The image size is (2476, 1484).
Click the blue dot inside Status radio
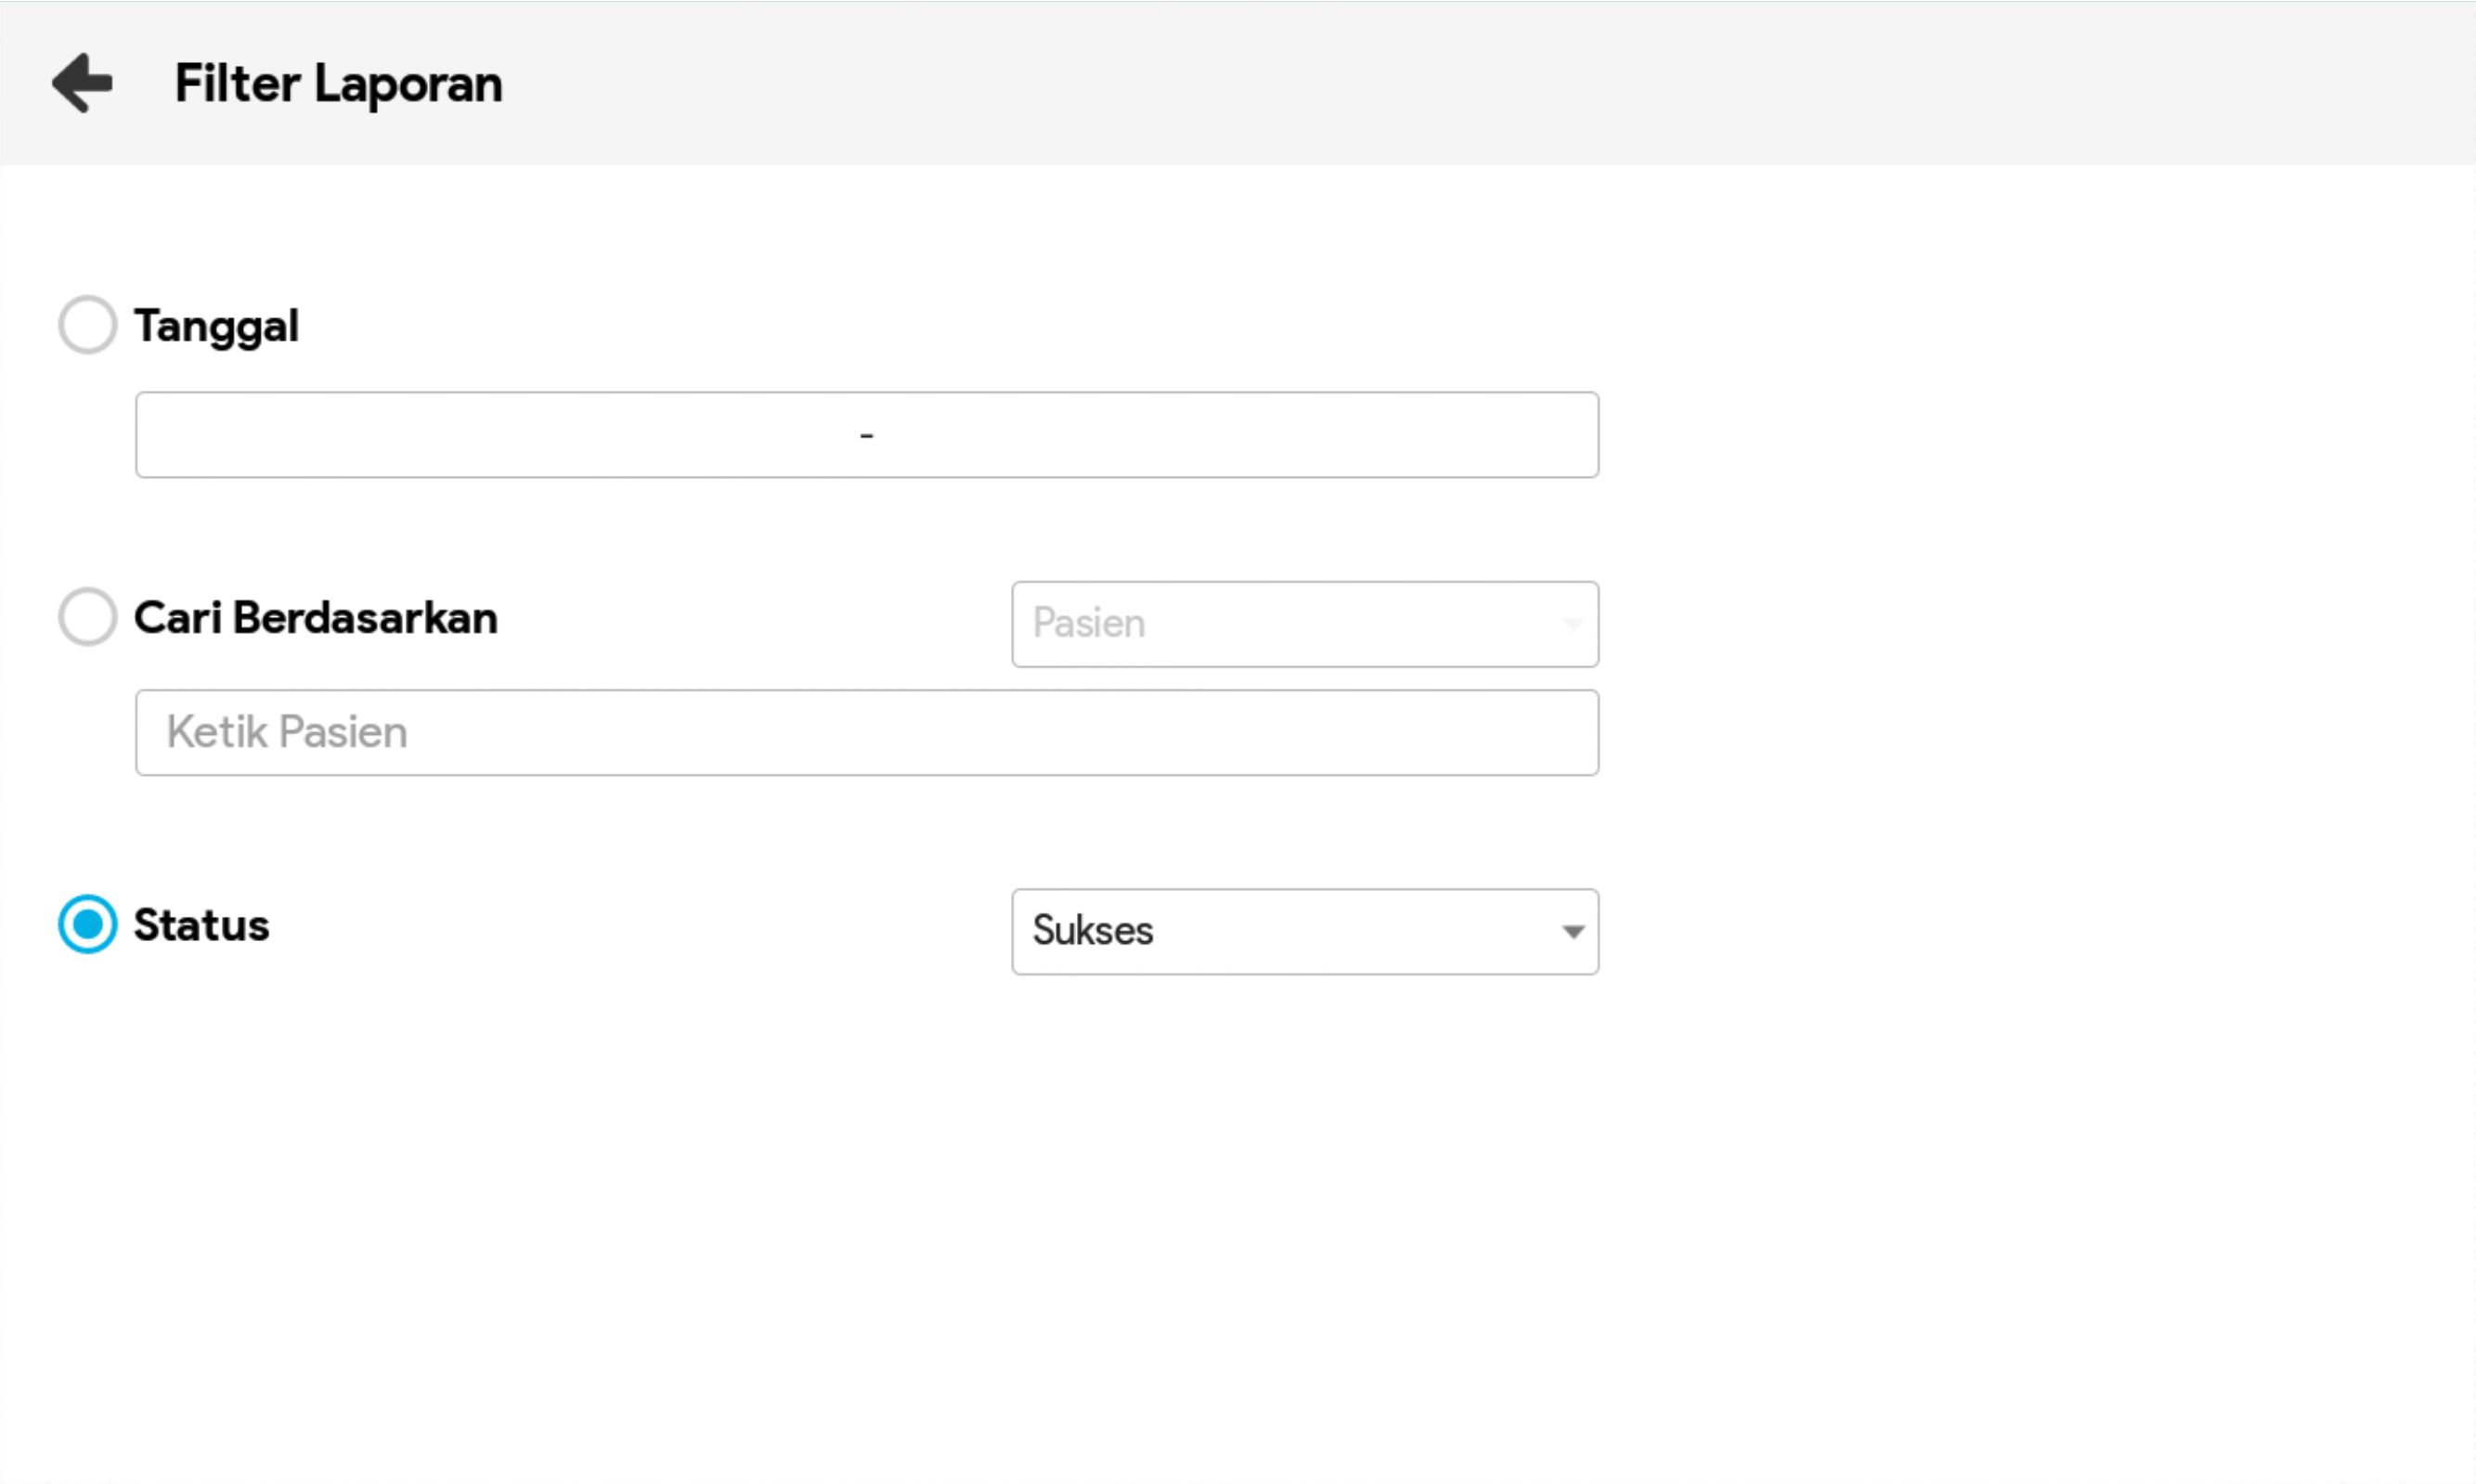pos(88,924)
